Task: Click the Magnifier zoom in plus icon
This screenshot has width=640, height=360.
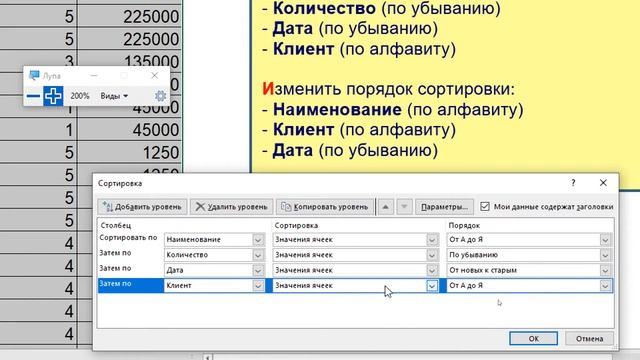Action: pos(53,96)
